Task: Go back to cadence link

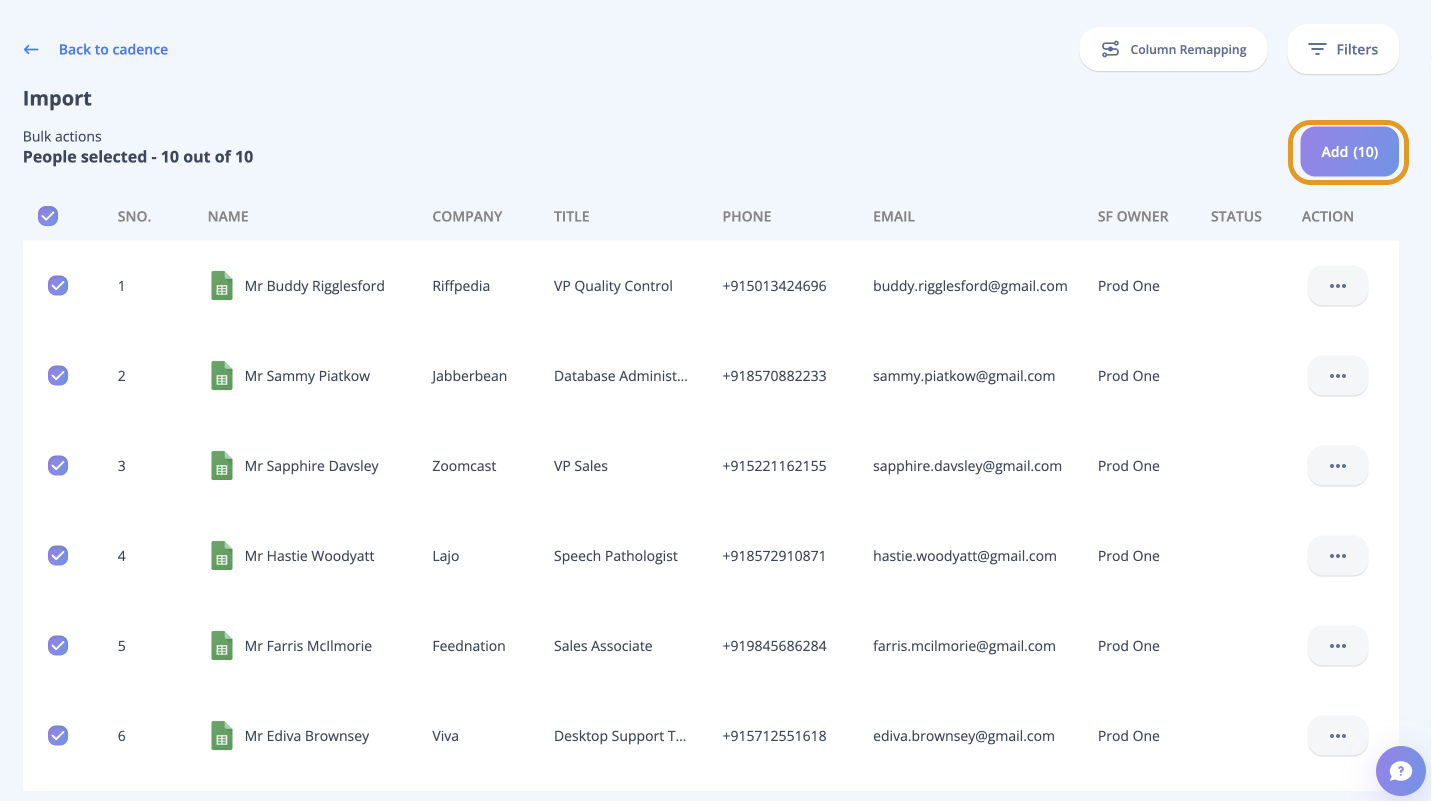Action: 113,50
